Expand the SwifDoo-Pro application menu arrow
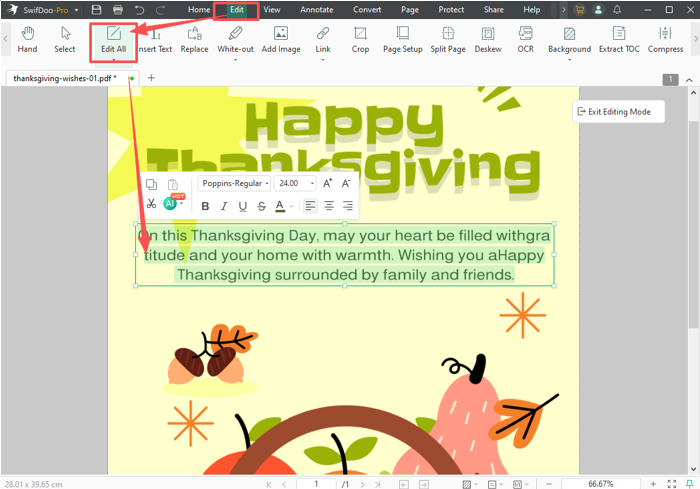 click(76, 10)
